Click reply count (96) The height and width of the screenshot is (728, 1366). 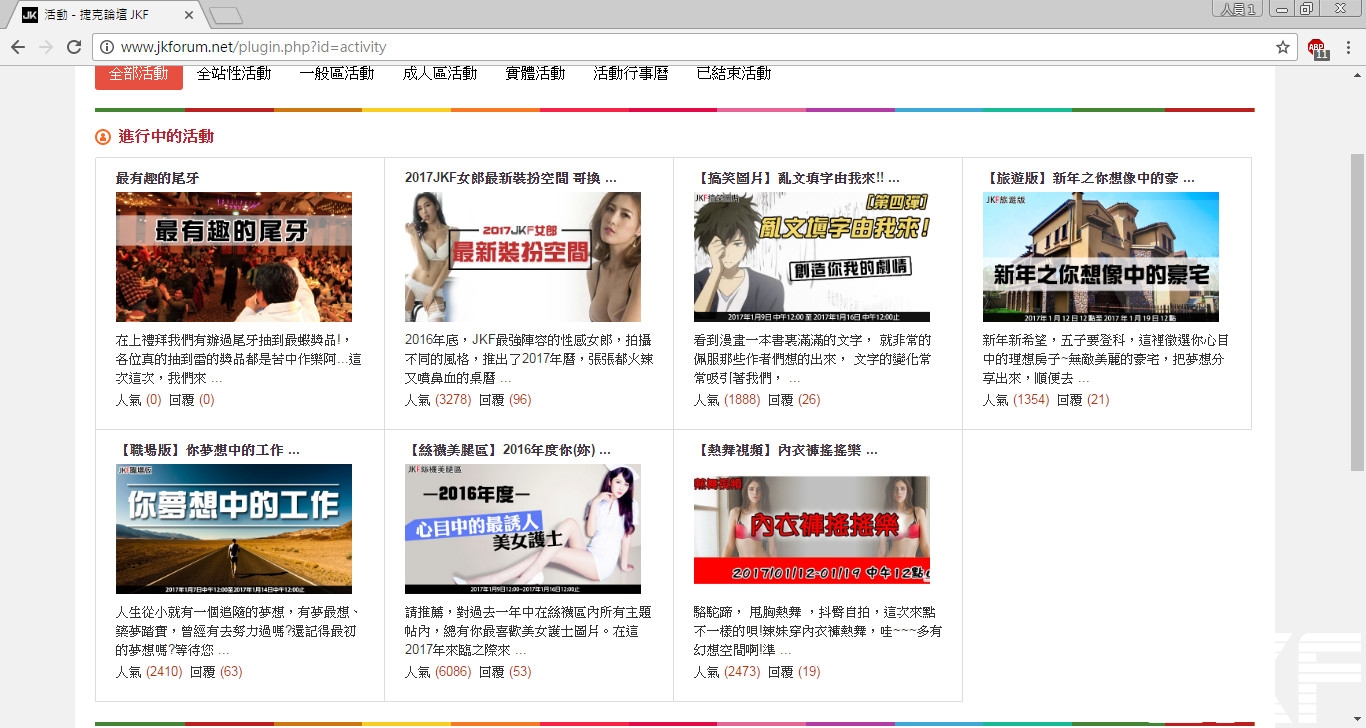click(x=520, y=399)
